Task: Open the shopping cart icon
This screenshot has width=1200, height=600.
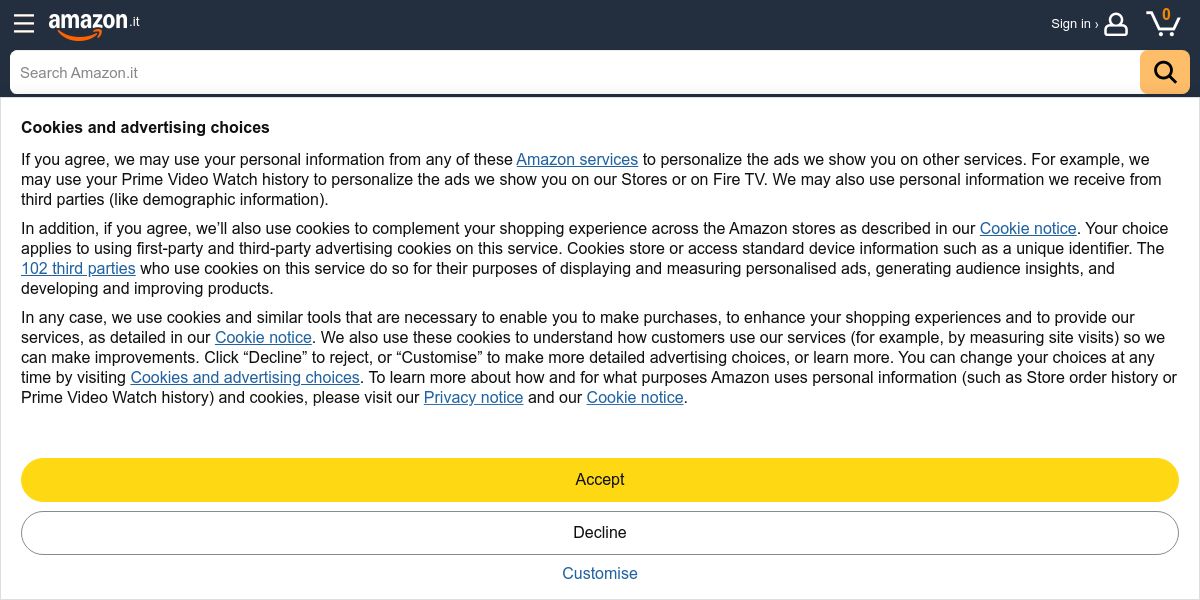Action: coord(1162,26)
